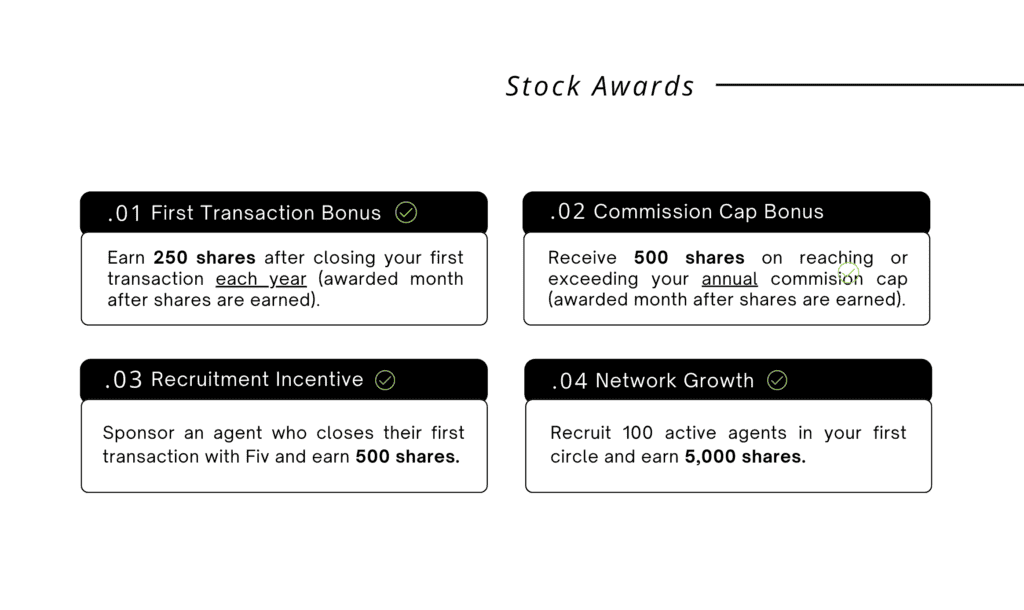Select the ".04 Network Growth" header

653,381
